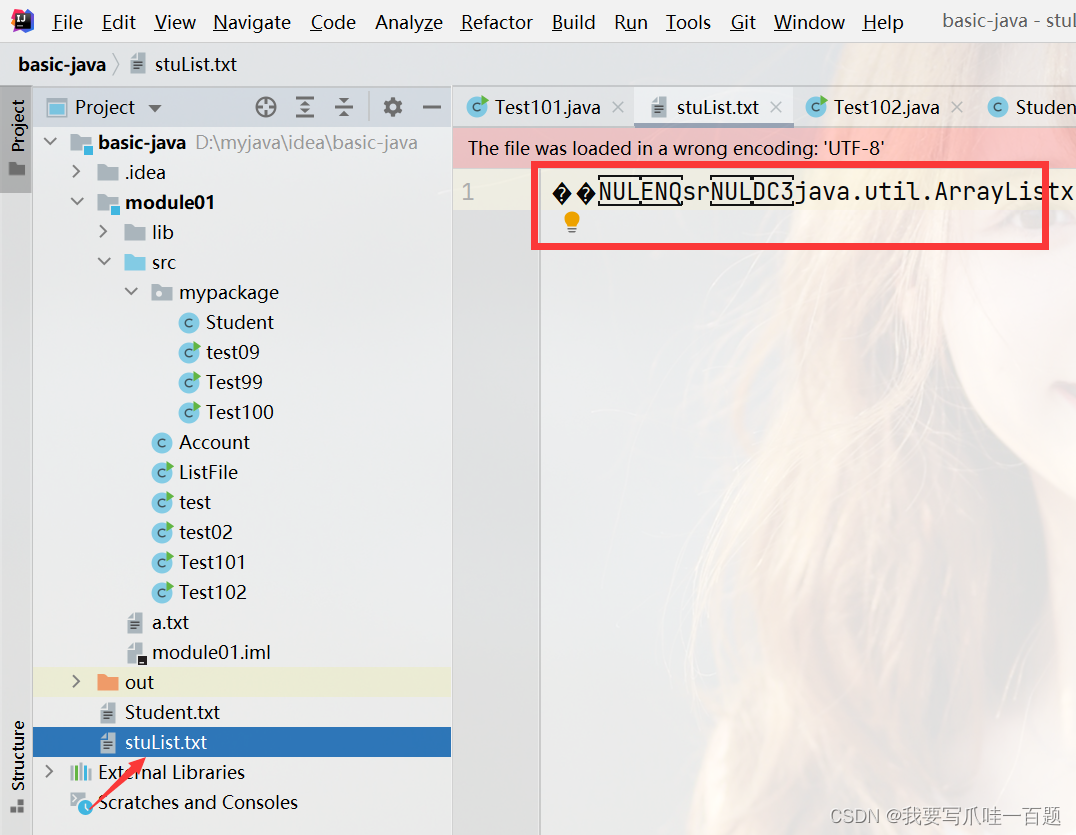Hide the Project tool window
Viewport: 1076px width, 835px height.
pos(430,107)
